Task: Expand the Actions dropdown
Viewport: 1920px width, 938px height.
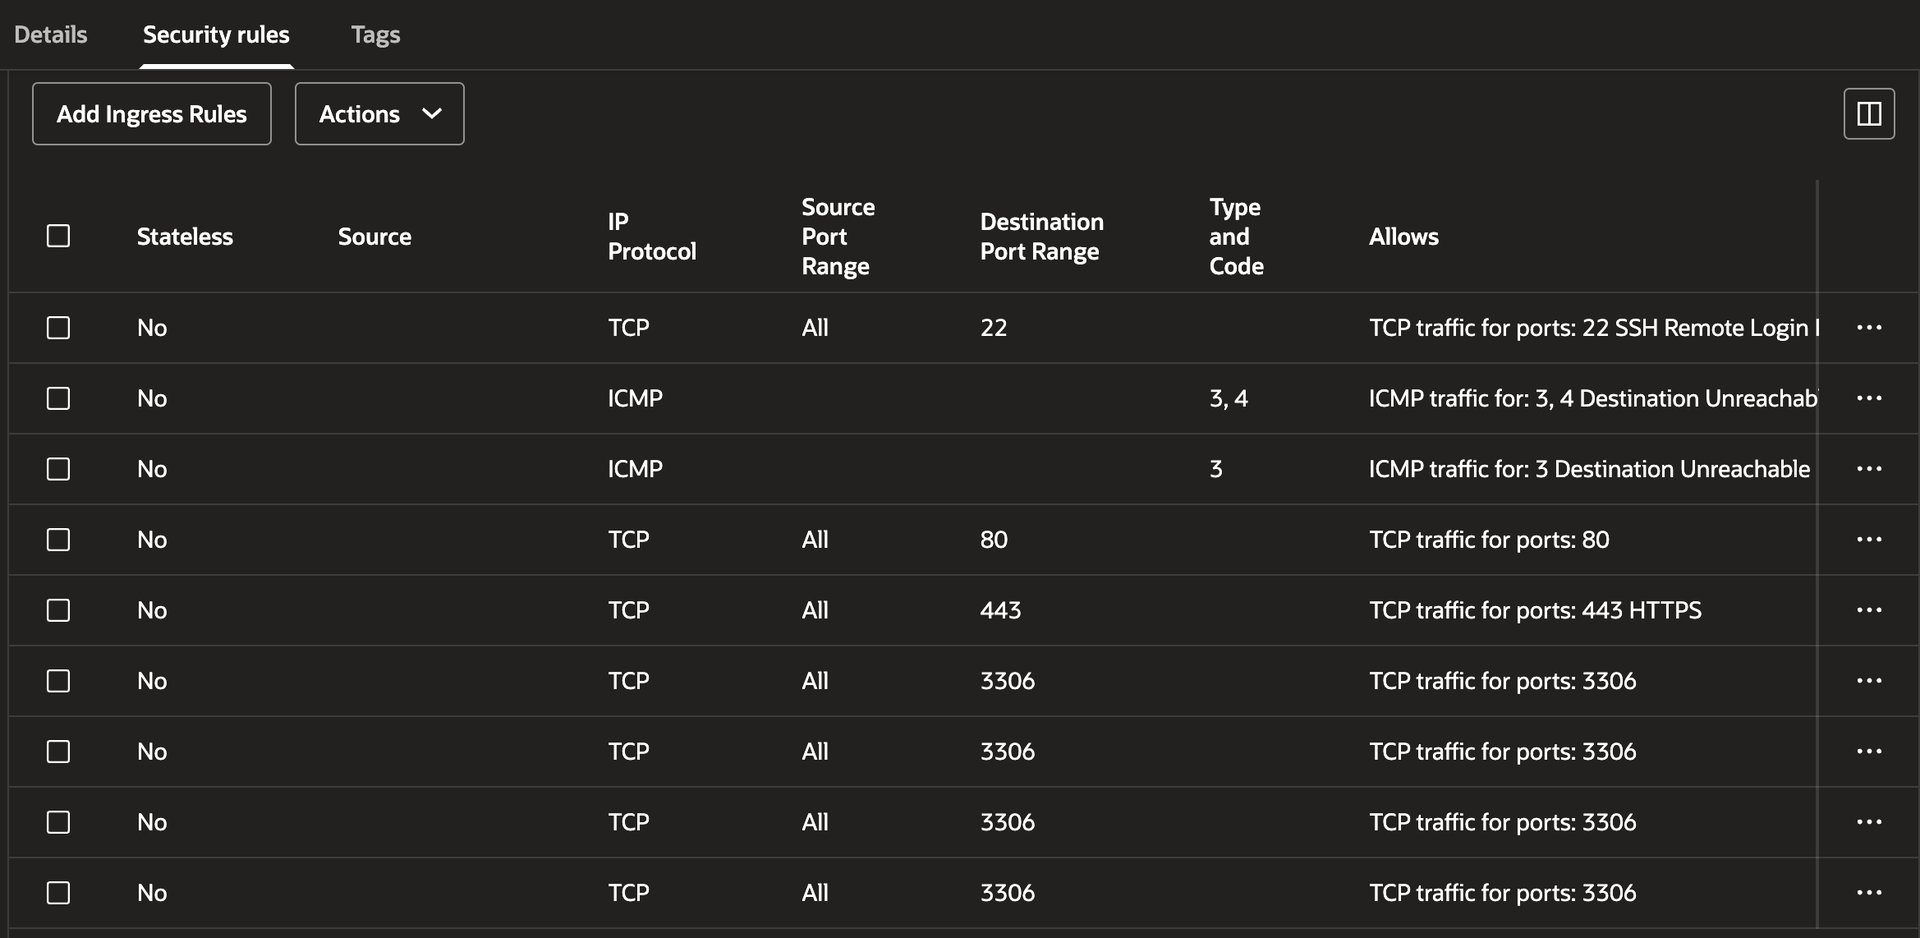Action: tap(379, 114)
